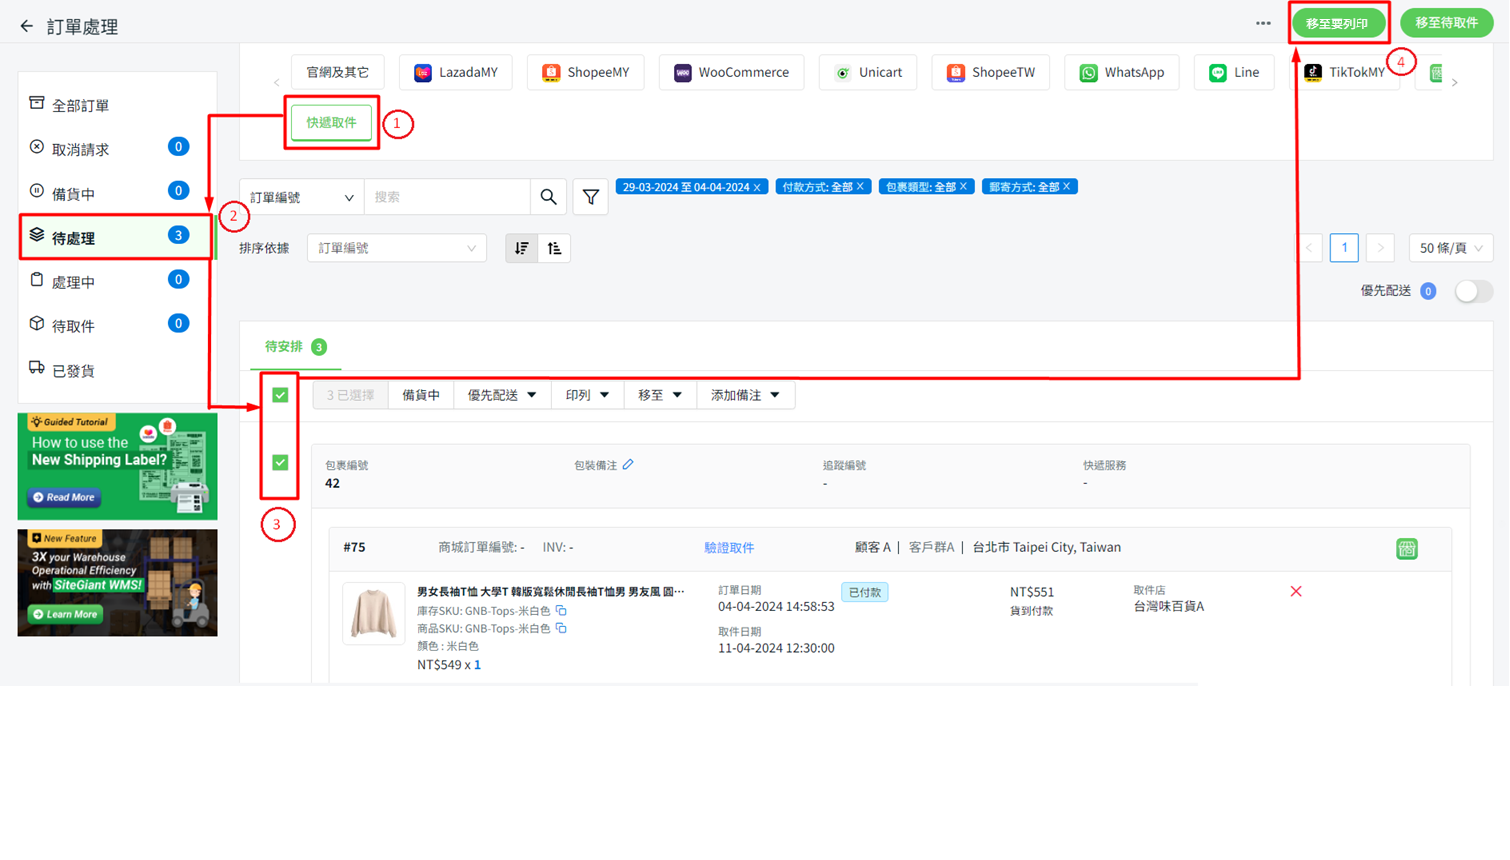Switch to the 快遞取件 tab
The height and width of the screenshot is (860, 1510).
point(331,122)
